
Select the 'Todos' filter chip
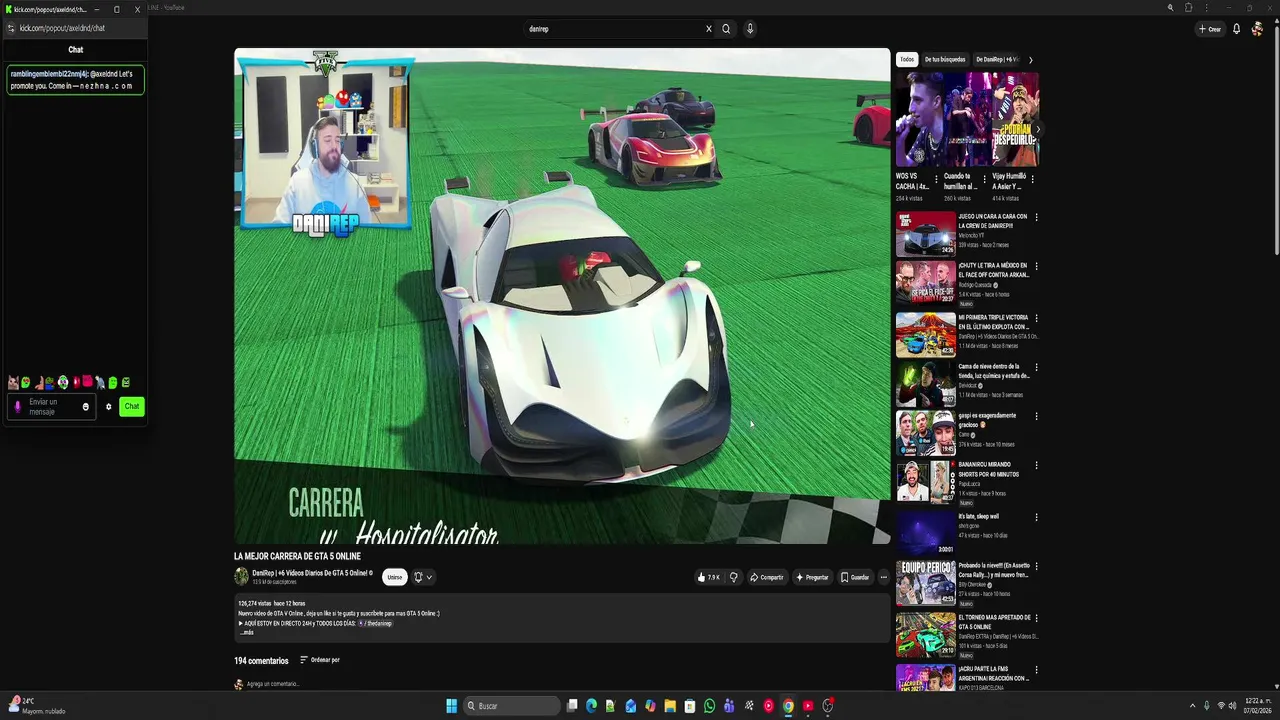click(x=907, y=59)
